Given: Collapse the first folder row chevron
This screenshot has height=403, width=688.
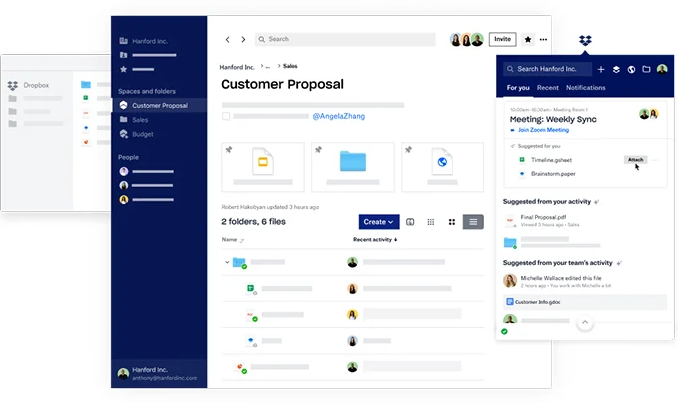Looking at the screenshot, I should point(227,263).
